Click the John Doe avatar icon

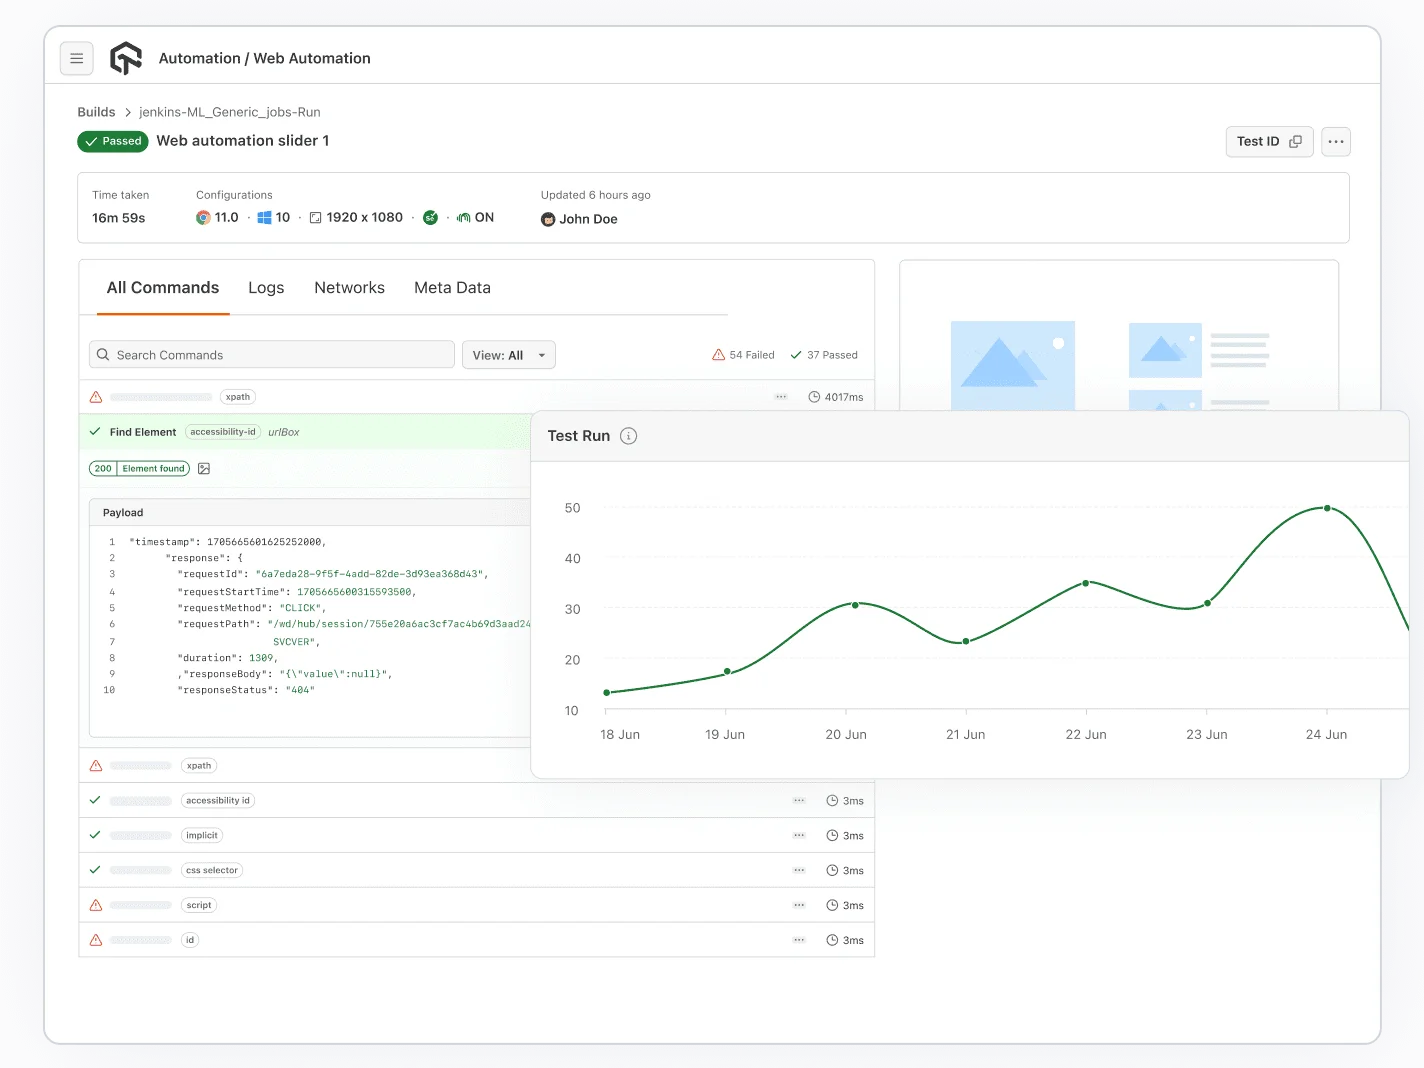click(548, 219)
